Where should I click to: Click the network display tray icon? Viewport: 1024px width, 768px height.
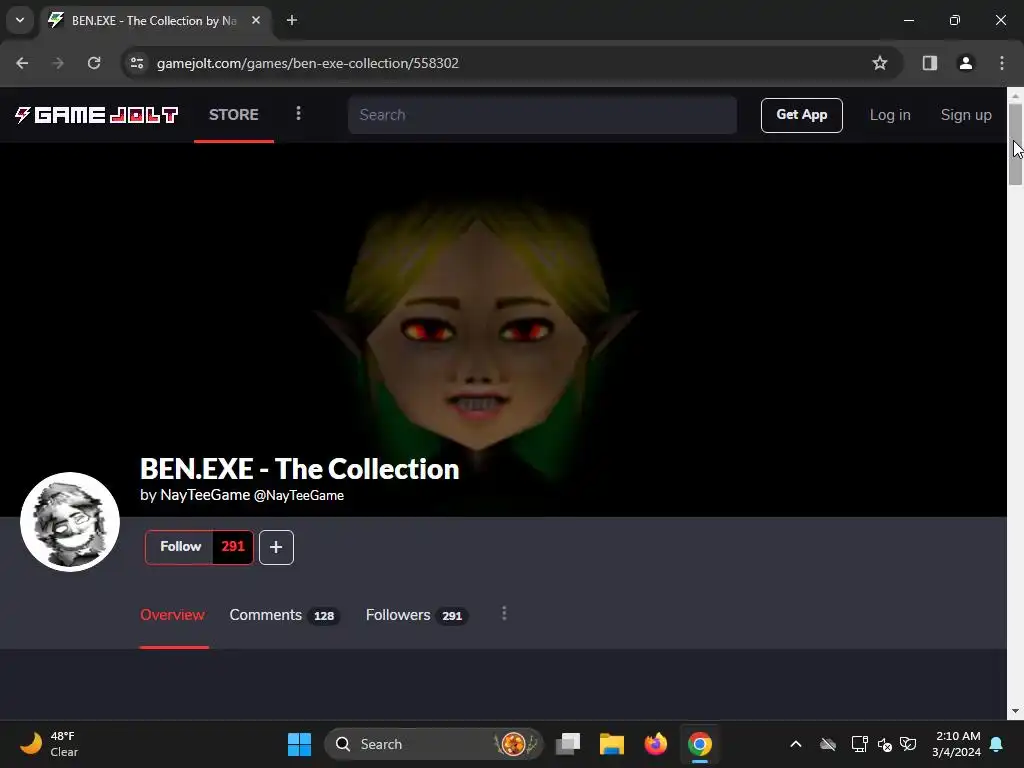pos(859,744)
